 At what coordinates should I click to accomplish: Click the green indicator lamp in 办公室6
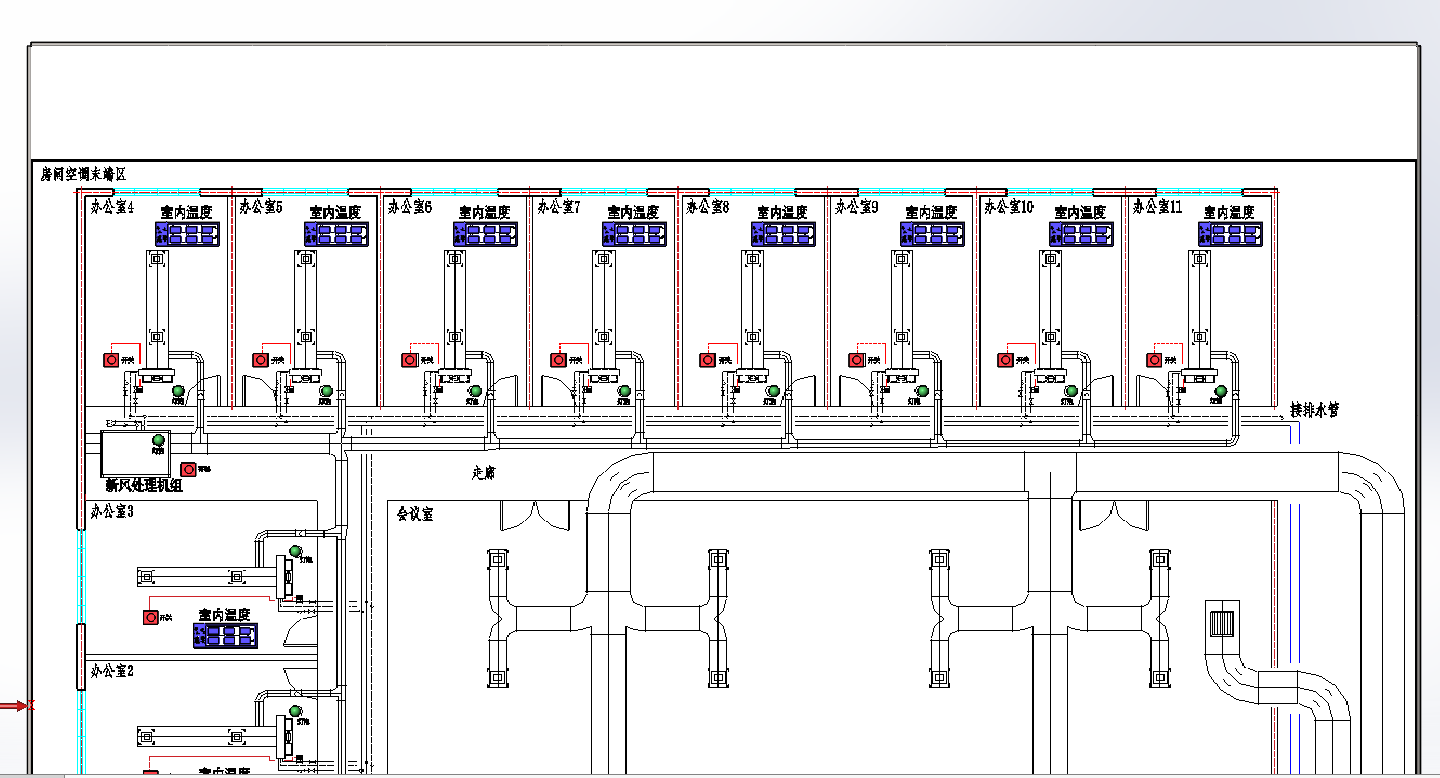click(x=475, y=391)
